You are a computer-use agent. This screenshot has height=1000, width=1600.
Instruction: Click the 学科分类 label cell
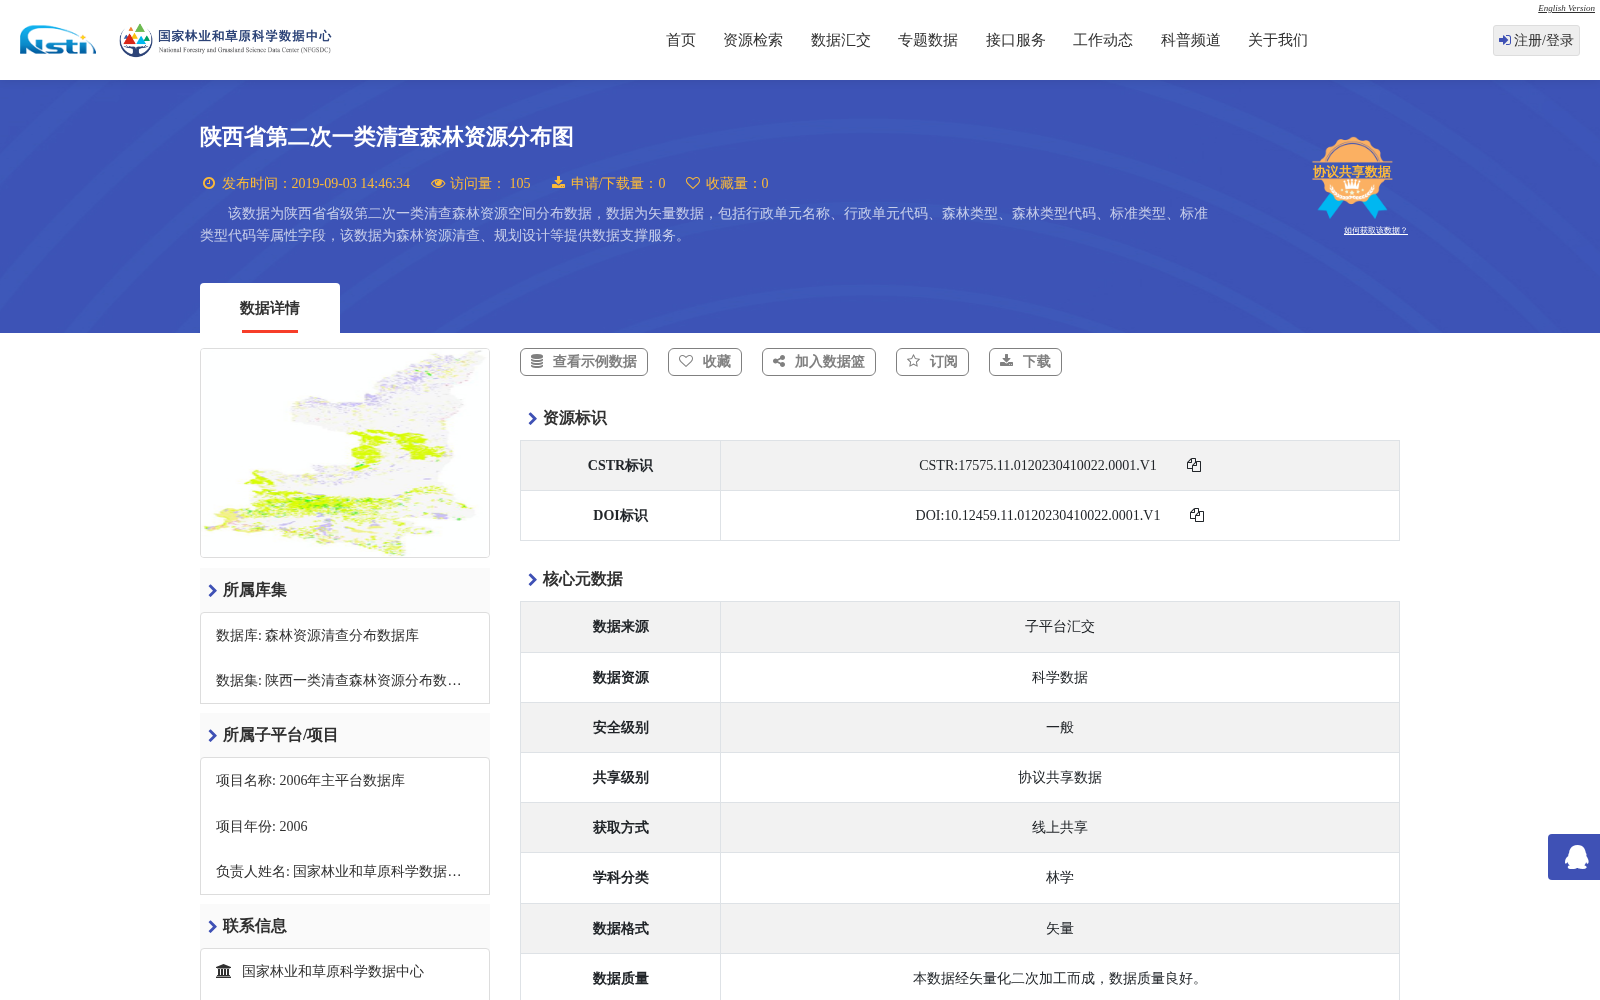pos(620,878)
